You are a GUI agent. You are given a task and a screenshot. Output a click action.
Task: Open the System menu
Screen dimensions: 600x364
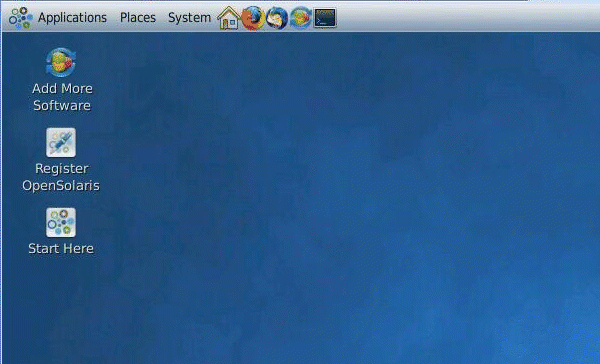pyautogui.click(x=189, y=18)
